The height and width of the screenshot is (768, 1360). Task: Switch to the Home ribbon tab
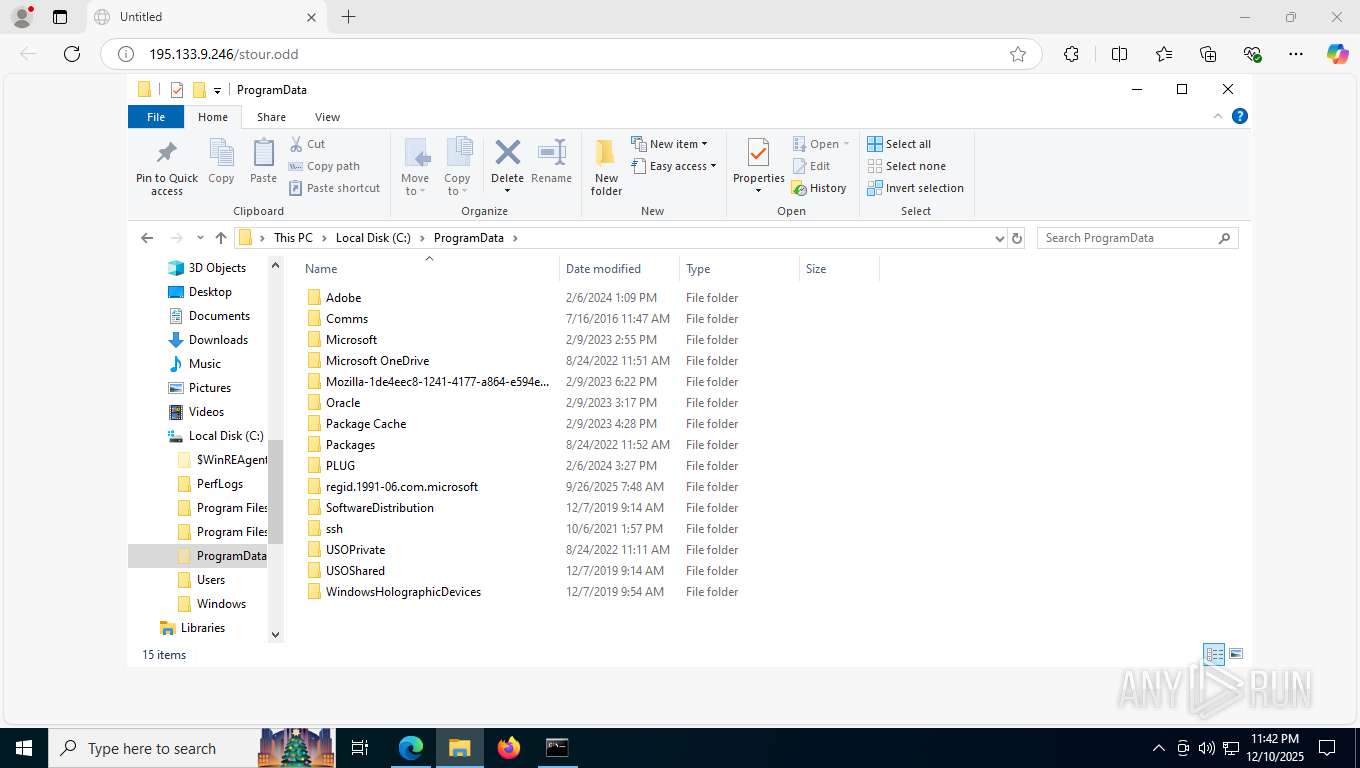click(x=213, y=117)
